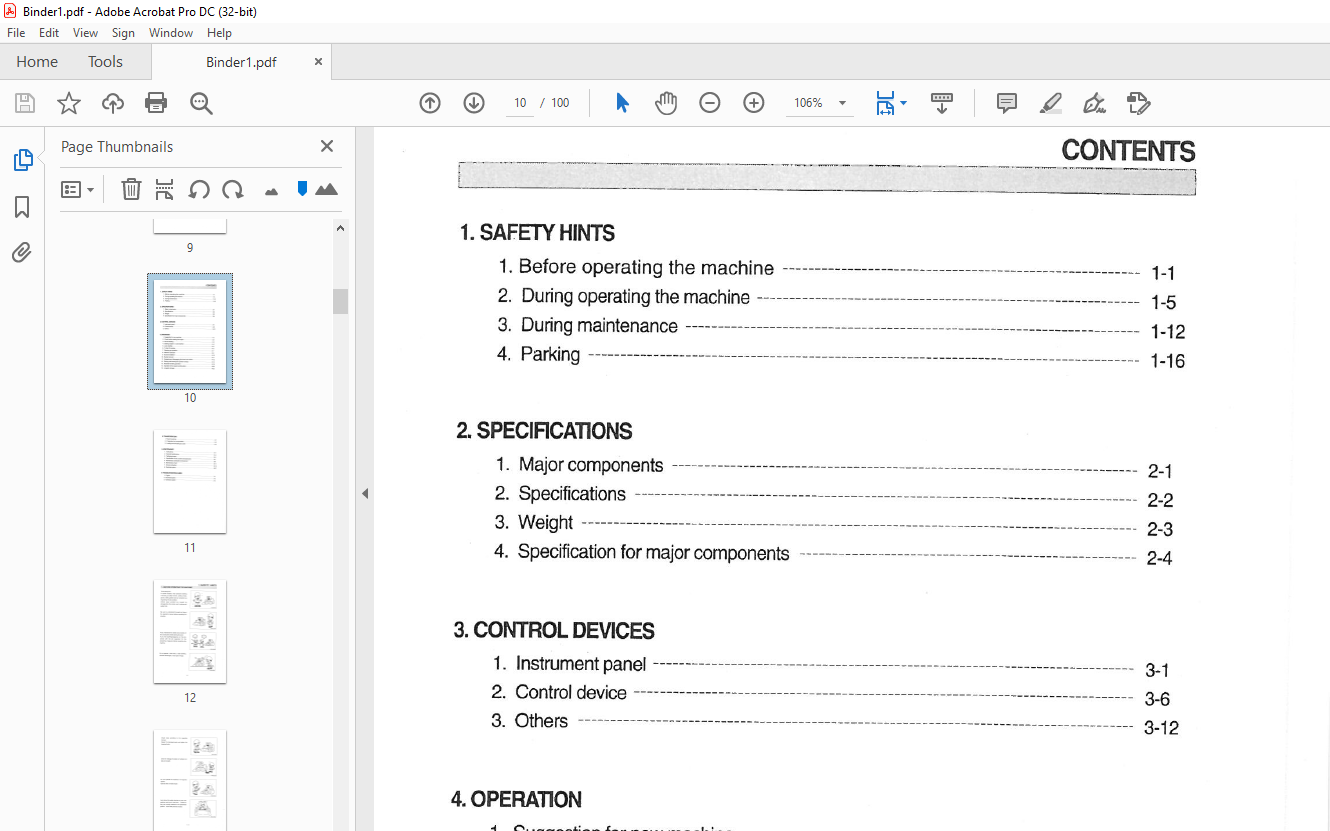Click the '2. SPECIFICATIONS' heading
The height and width of the screenshot is (831, 1330).
544,431
